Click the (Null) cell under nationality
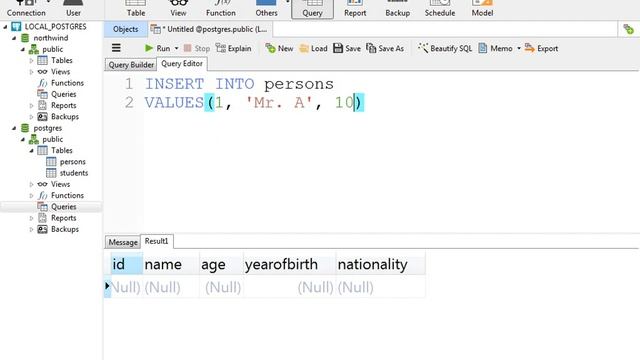The width and height of the screenshot is (640, 360). click(x=380, y=287)
